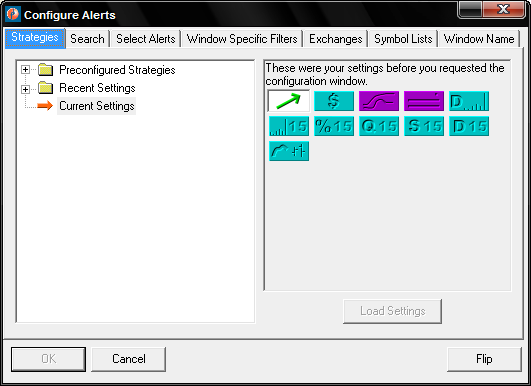Click the Cancel button
Screen dimensions: 531x386
129,359
